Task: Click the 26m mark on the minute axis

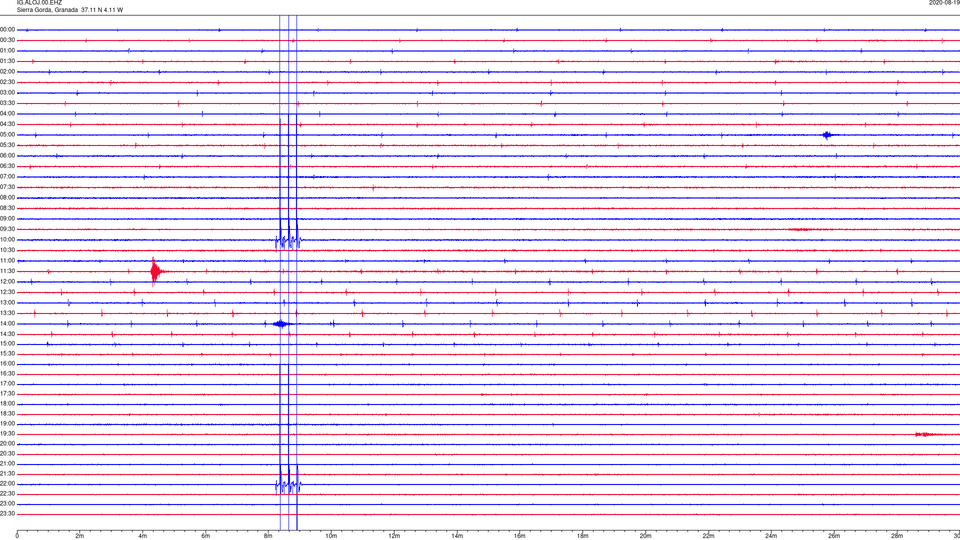Action: tap(834, 536)
